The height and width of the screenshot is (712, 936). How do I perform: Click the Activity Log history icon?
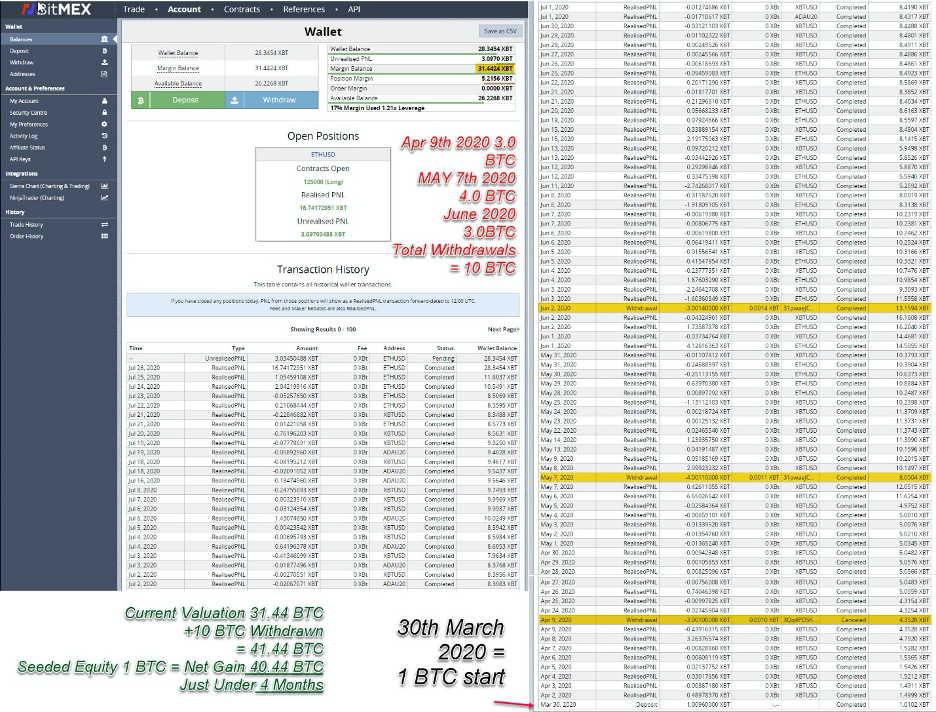tap(104, 136)
